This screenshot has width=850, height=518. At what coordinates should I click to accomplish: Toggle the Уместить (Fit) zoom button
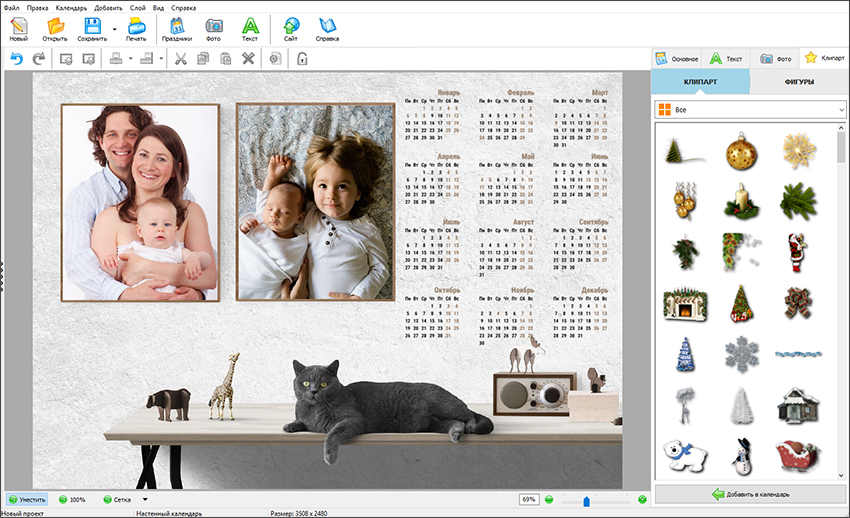(x=27, y=499)
